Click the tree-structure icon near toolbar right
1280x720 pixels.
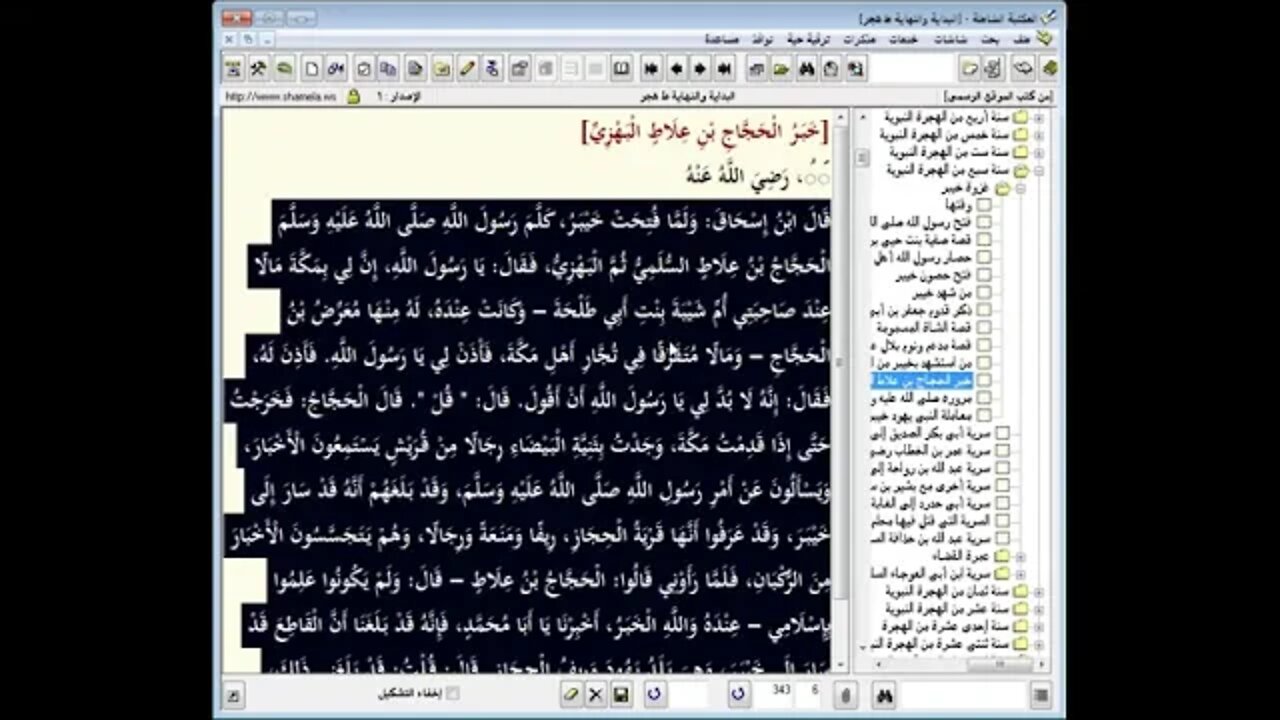click(993, 68)
